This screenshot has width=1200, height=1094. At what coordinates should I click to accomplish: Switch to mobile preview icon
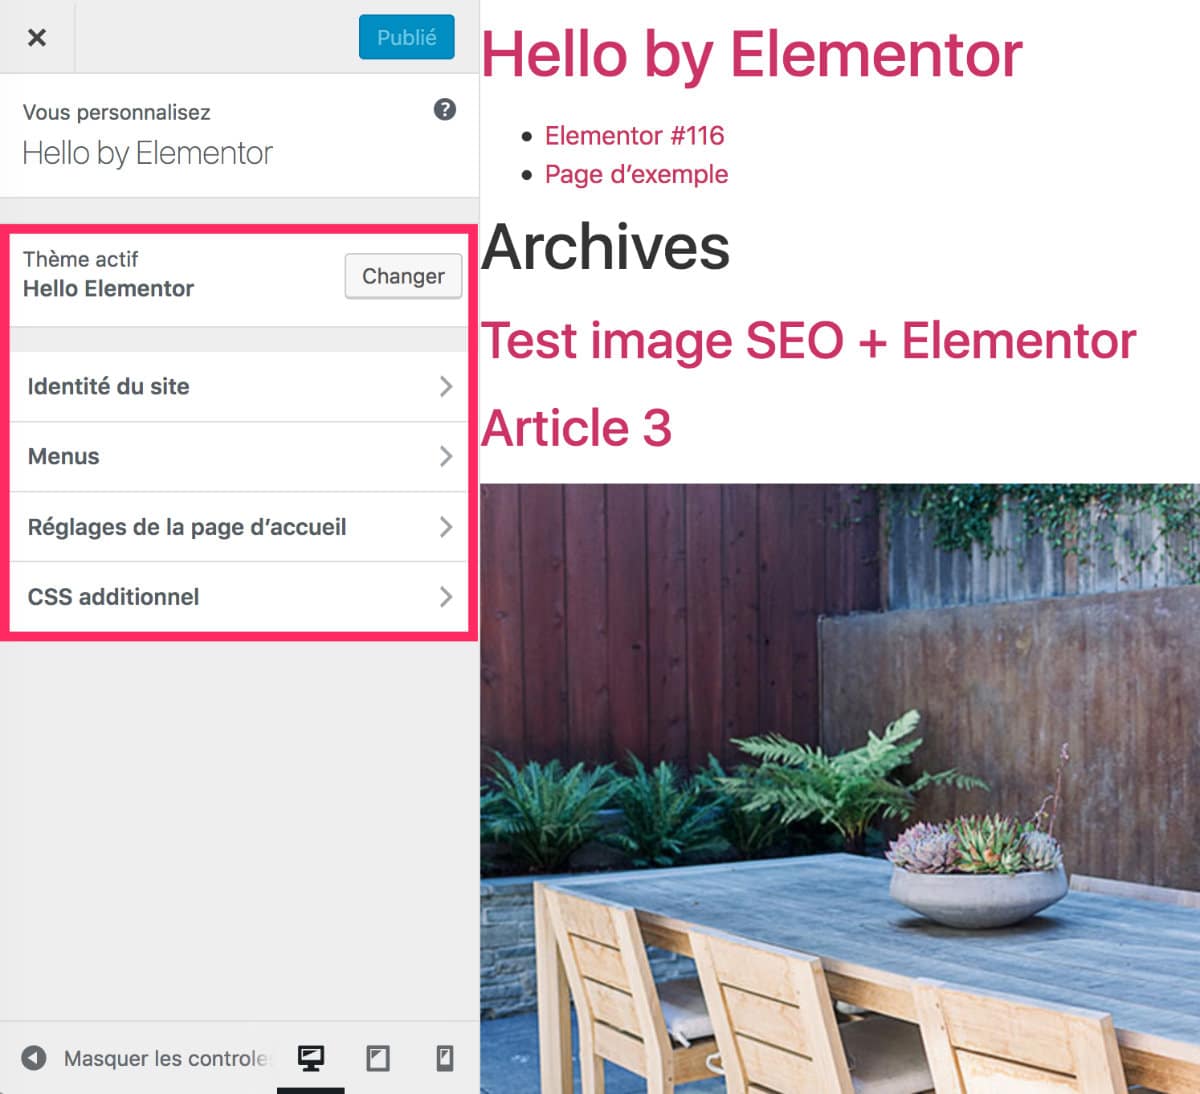pos(445,1058)
